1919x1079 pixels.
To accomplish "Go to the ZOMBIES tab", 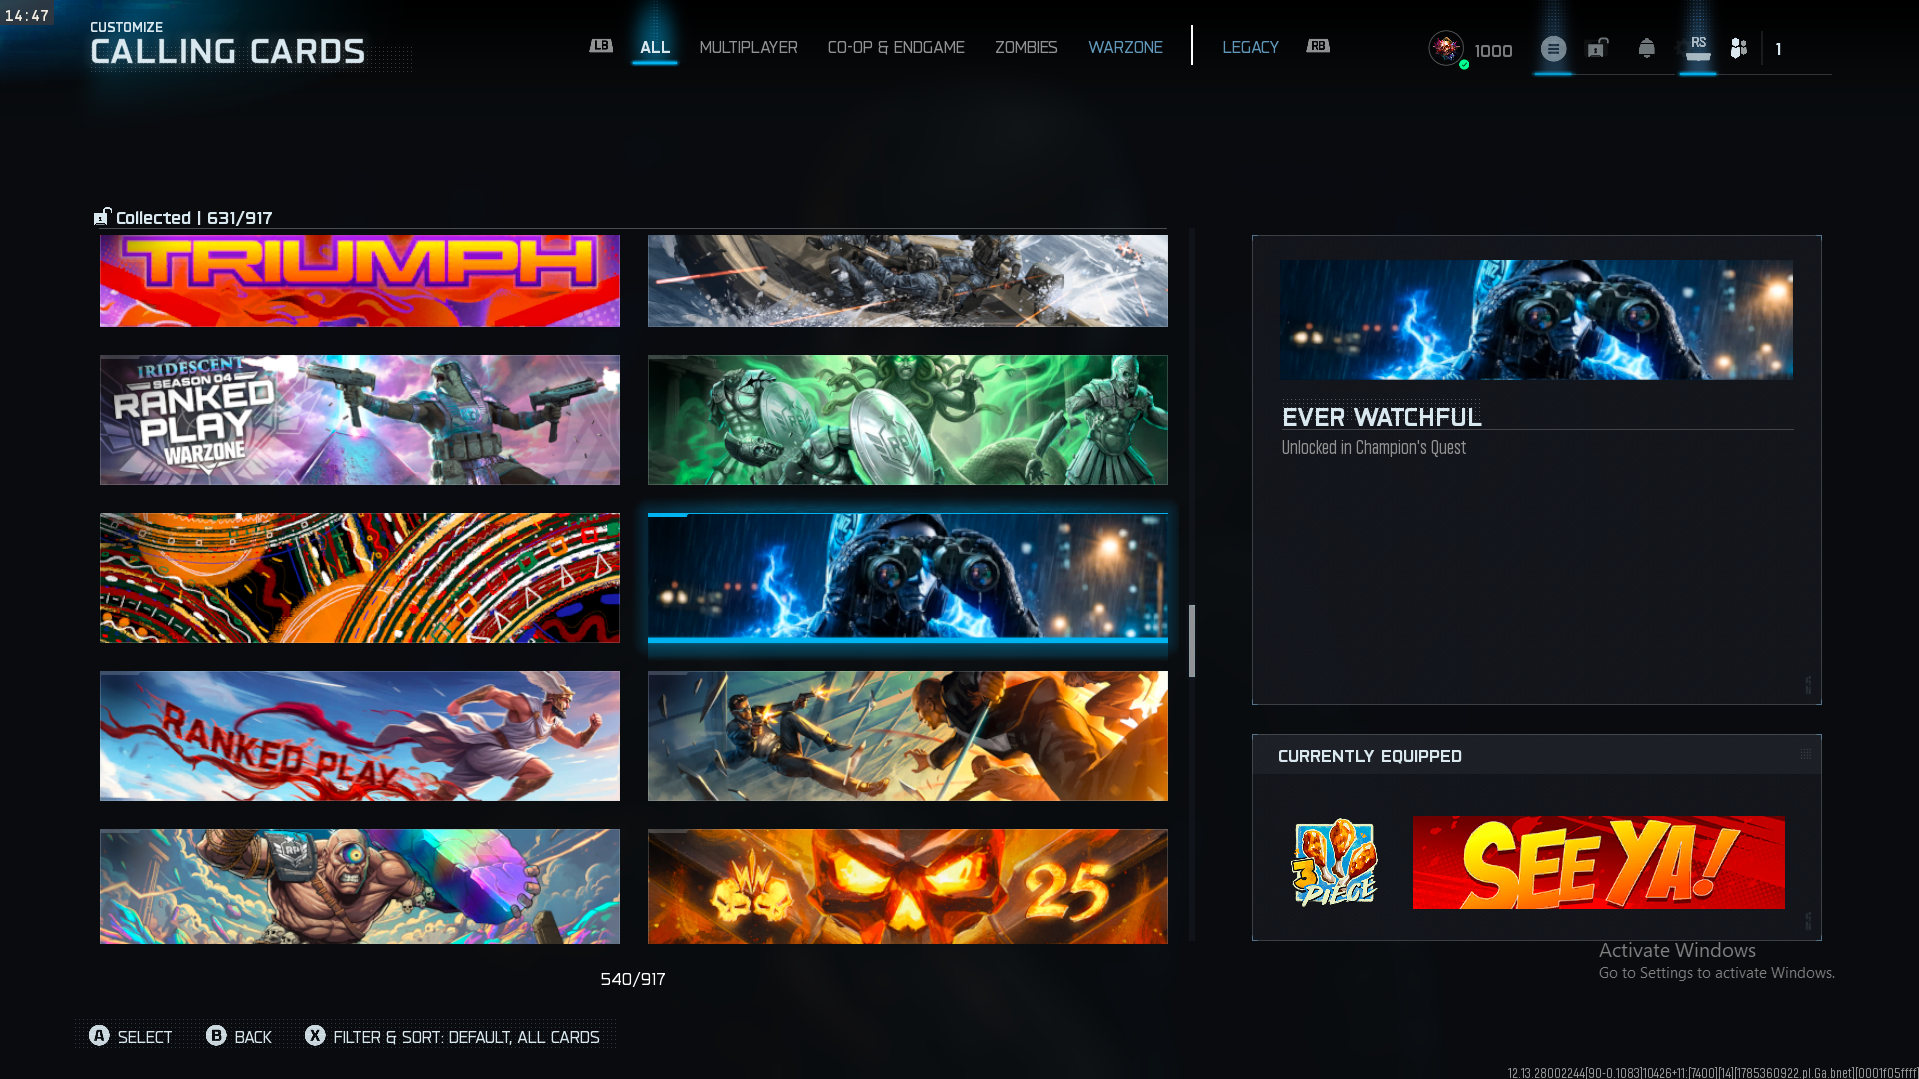I will click(1026, 47).
